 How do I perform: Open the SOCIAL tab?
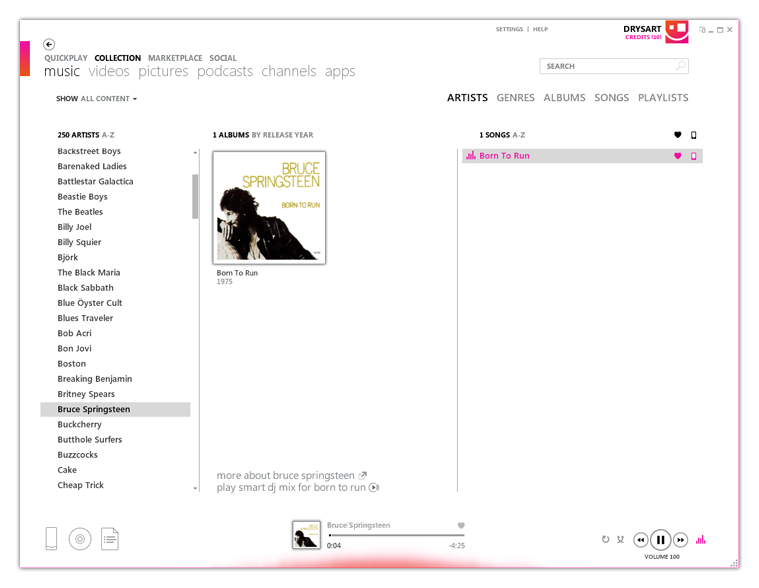(x=223, y=58)
